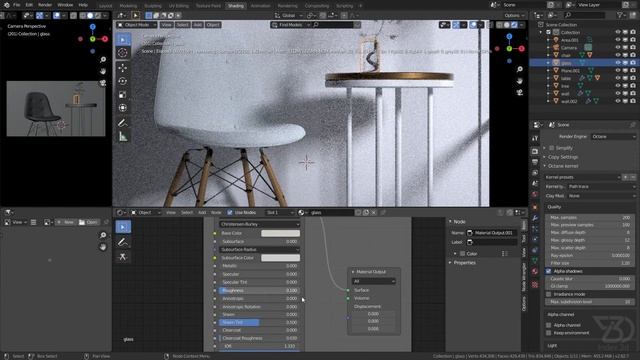Click the Subsurface Color swatch
The width and height of the screenshot is (640, 360).
tap(280, 258)
